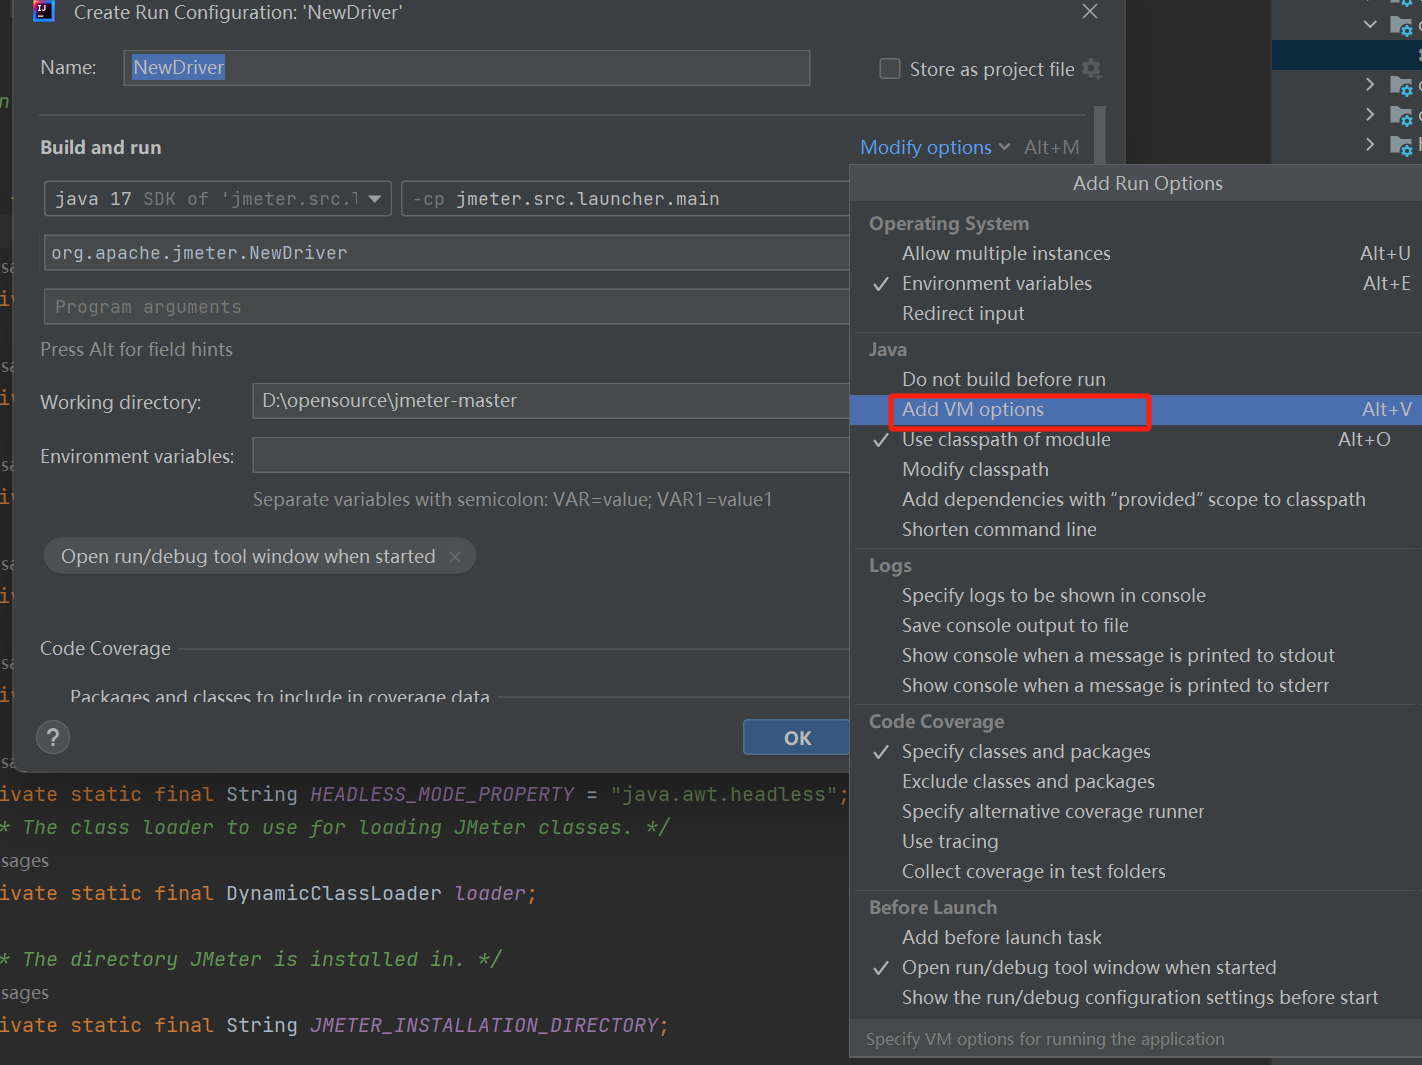Click the dialog's vertical scrollbar
The image size is (1422, 1065).
pos(1100,134)
